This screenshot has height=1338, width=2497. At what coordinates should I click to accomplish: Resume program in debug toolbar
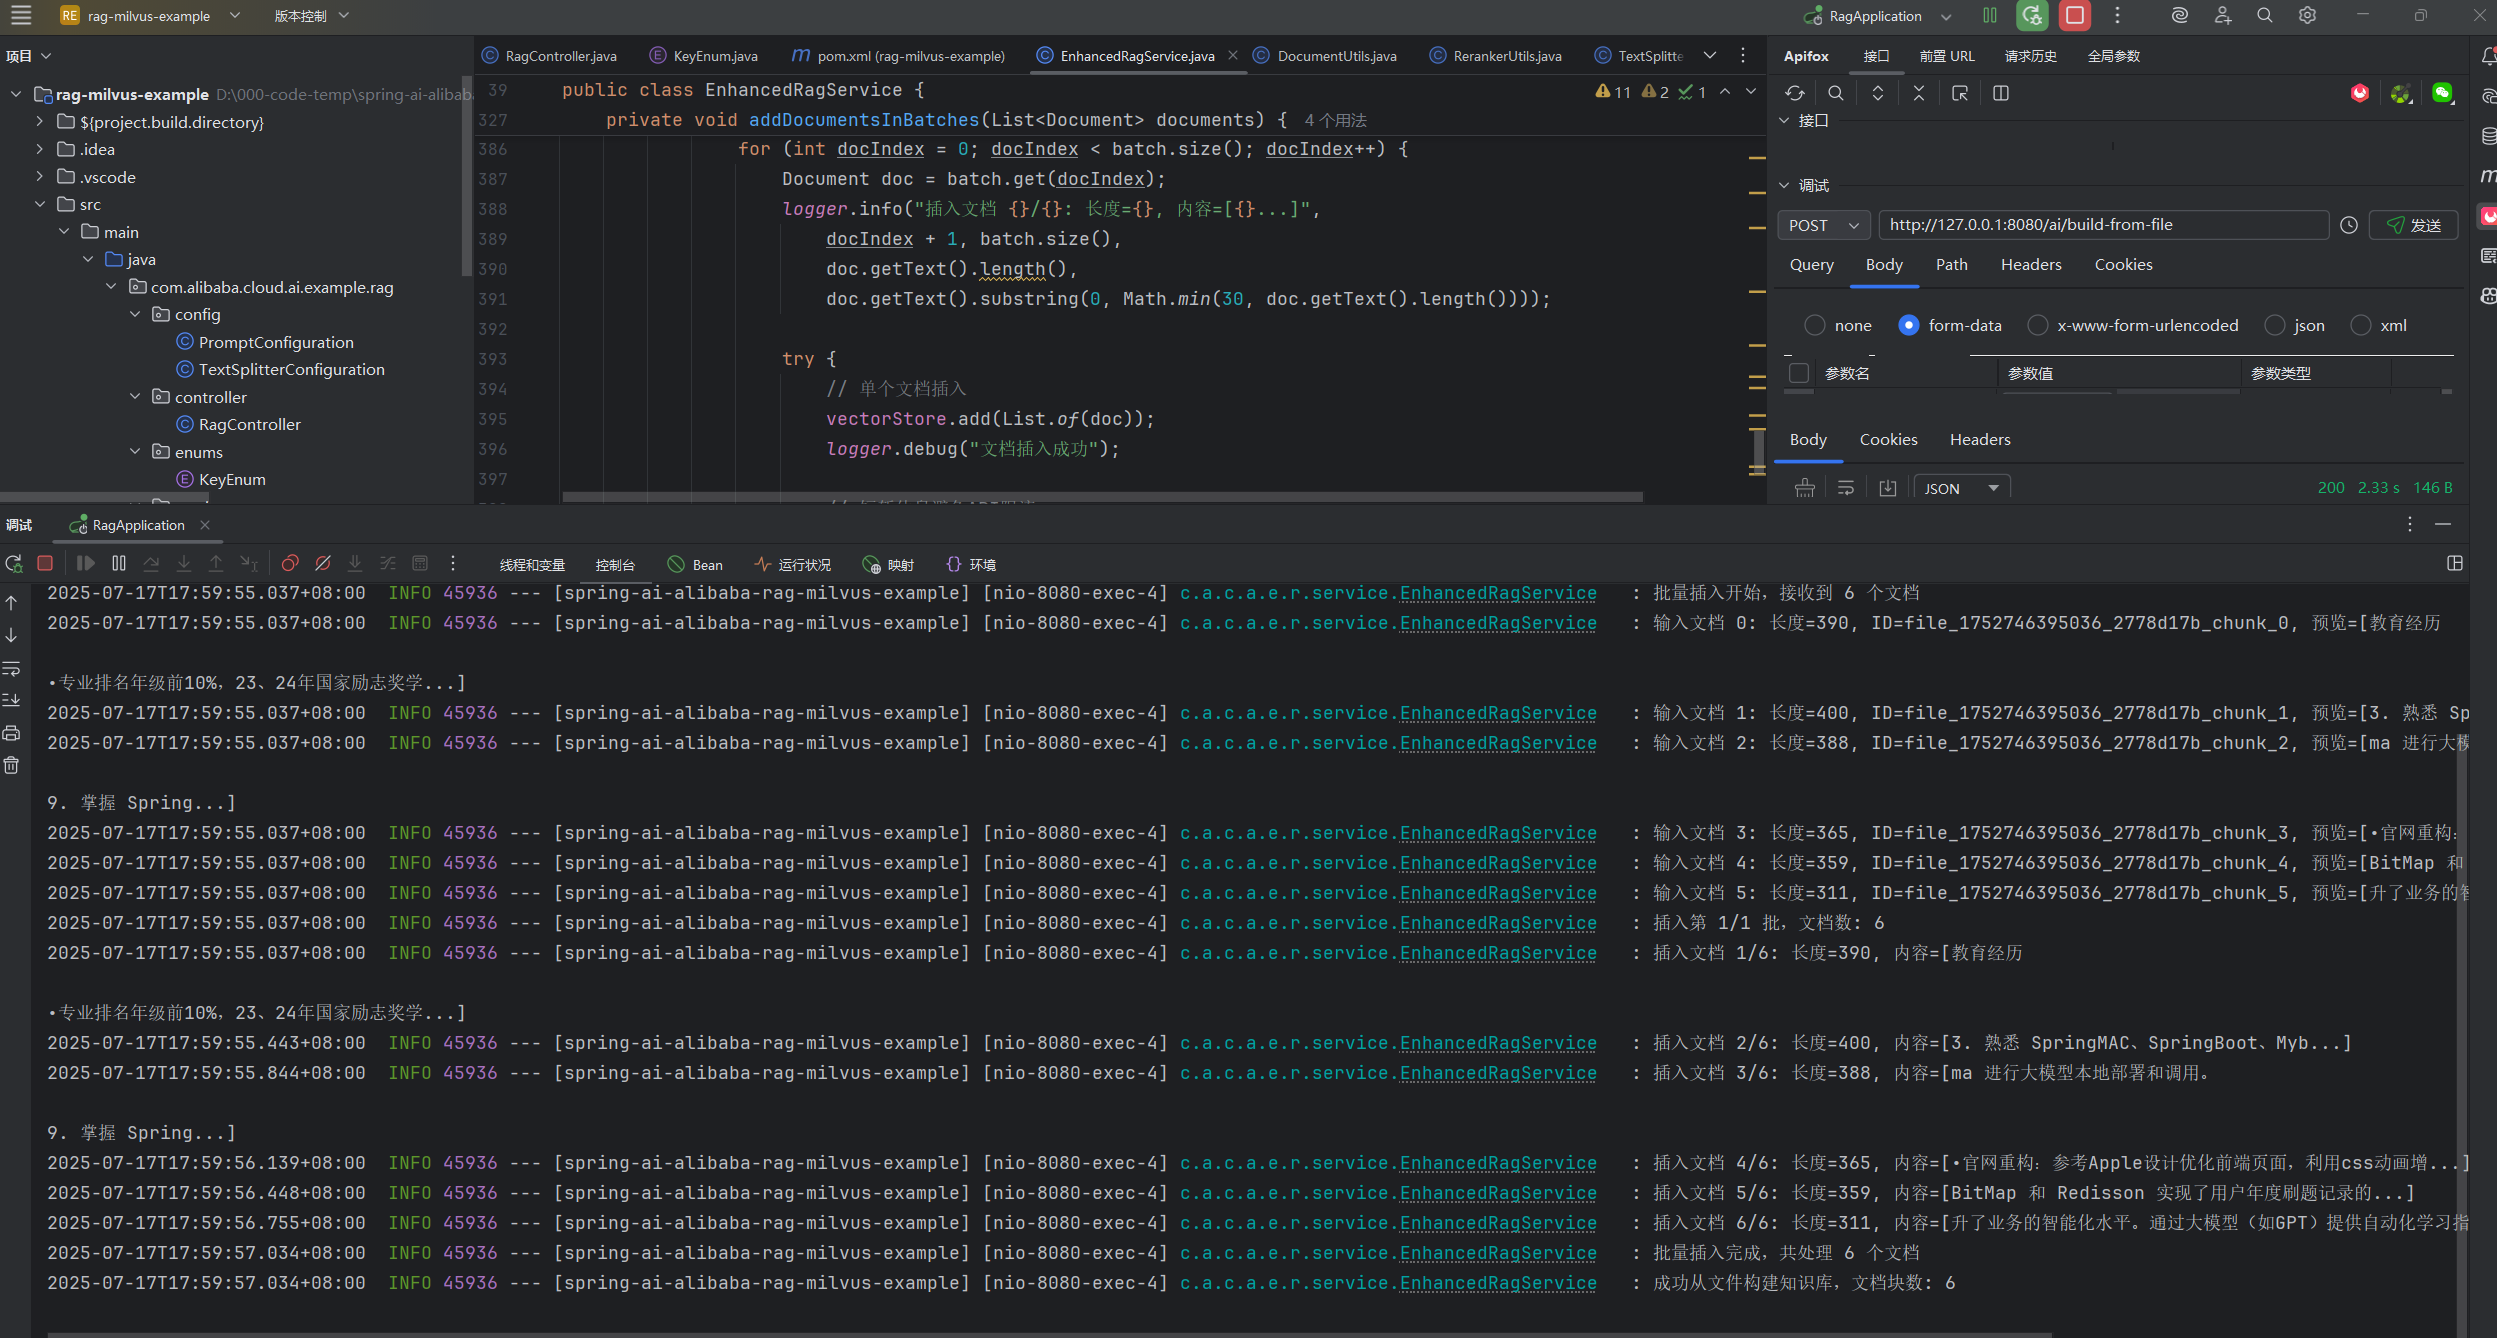coord(85,564)
